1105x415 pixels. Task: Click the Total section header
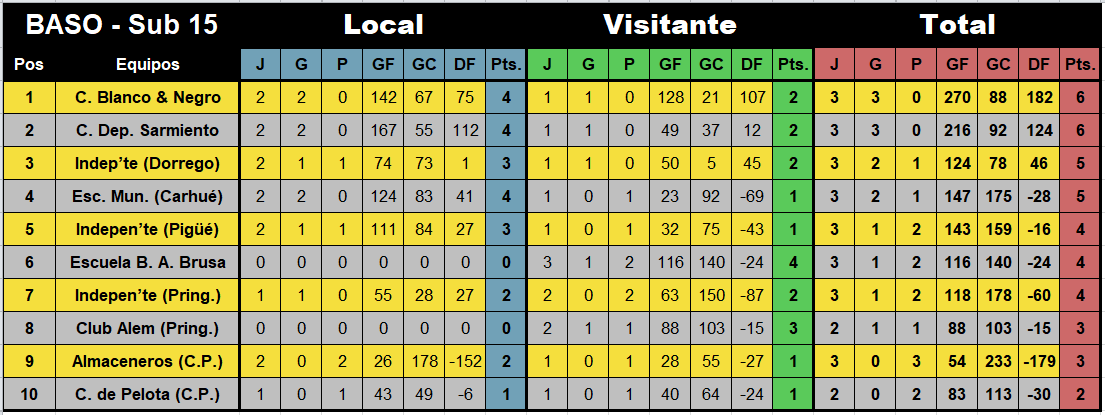[x=957, y=25]
